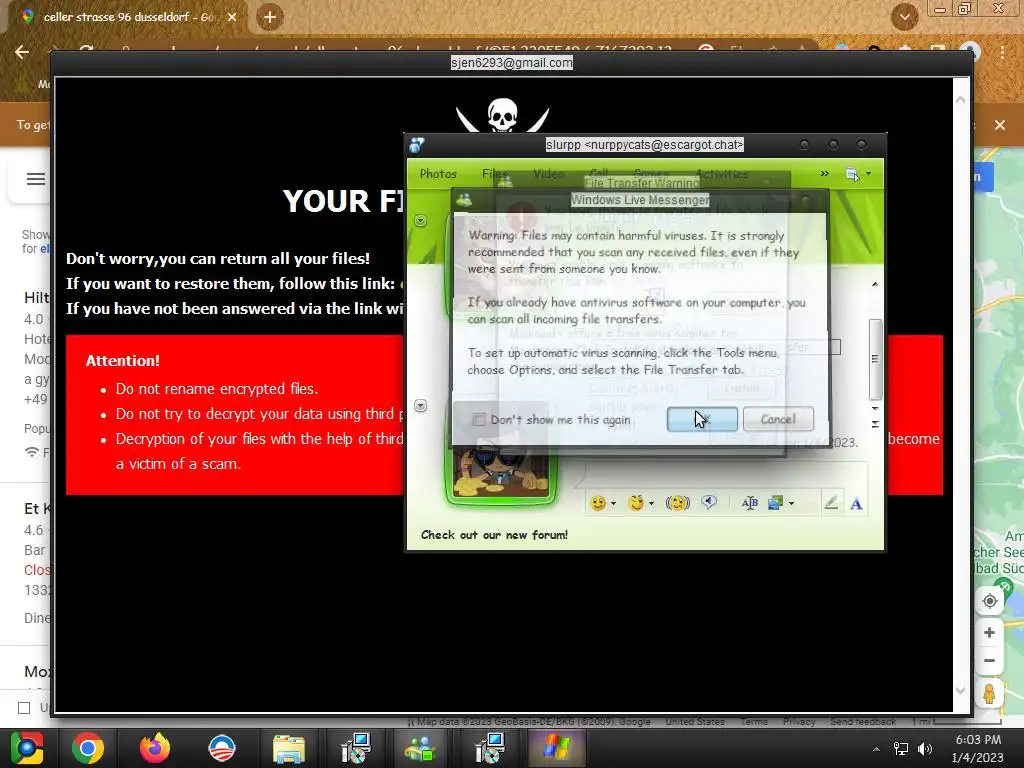Click the background picture icon
Viewport: 1024px width, 768px height.
click(776, 503)
